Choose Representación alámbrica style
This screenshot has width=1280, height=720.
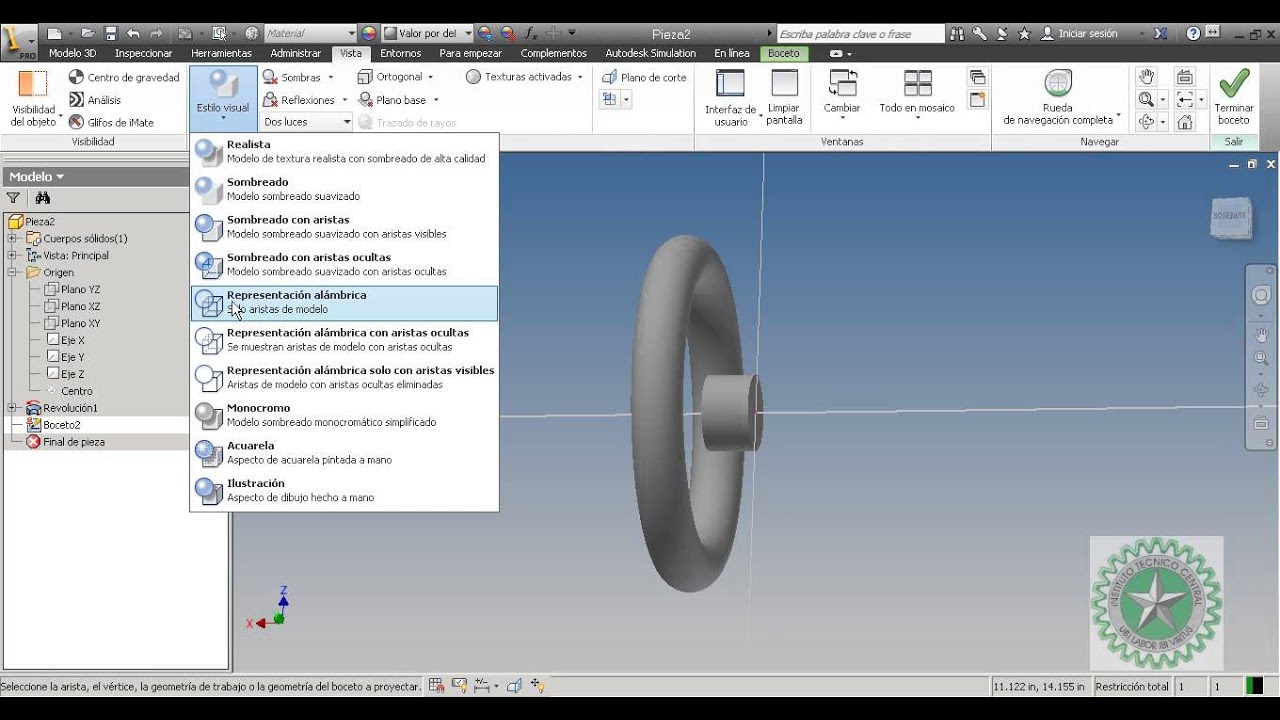tap(344, 302)
